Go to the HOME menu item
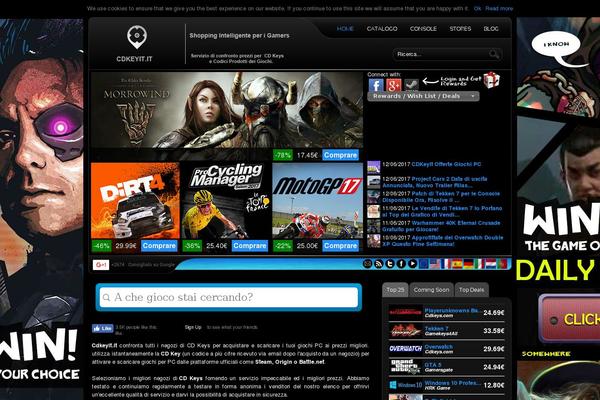600x400 pixels. [x=345, y=29]
